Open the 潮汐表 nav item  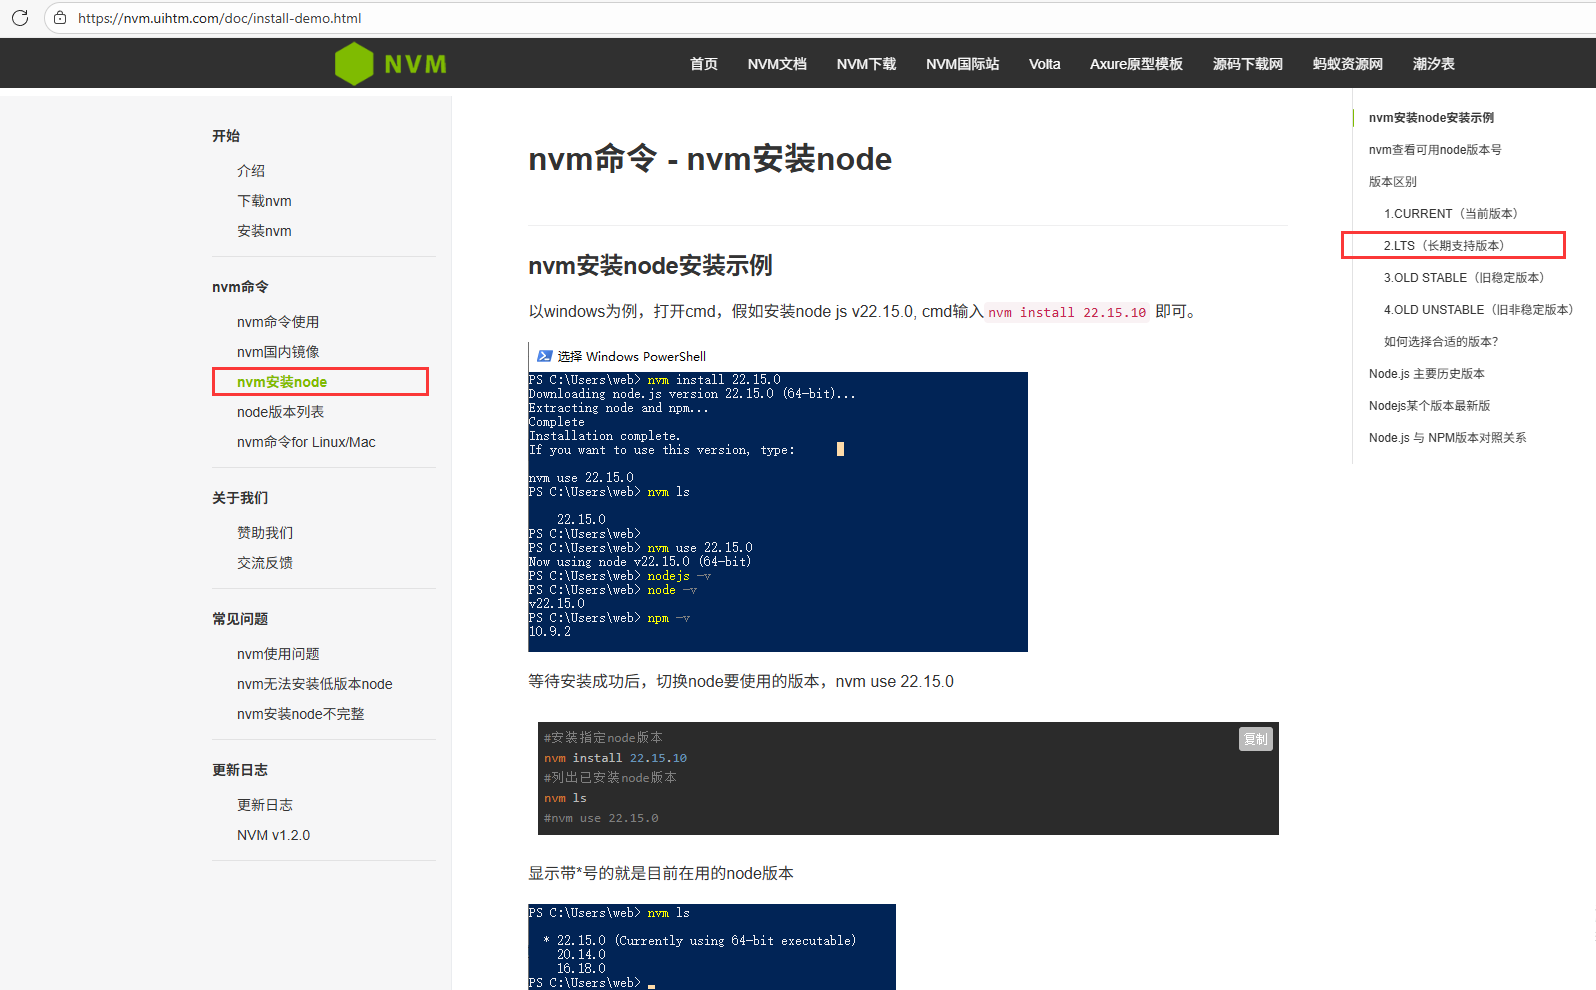pyautogui.click(x=1433, y=64)
